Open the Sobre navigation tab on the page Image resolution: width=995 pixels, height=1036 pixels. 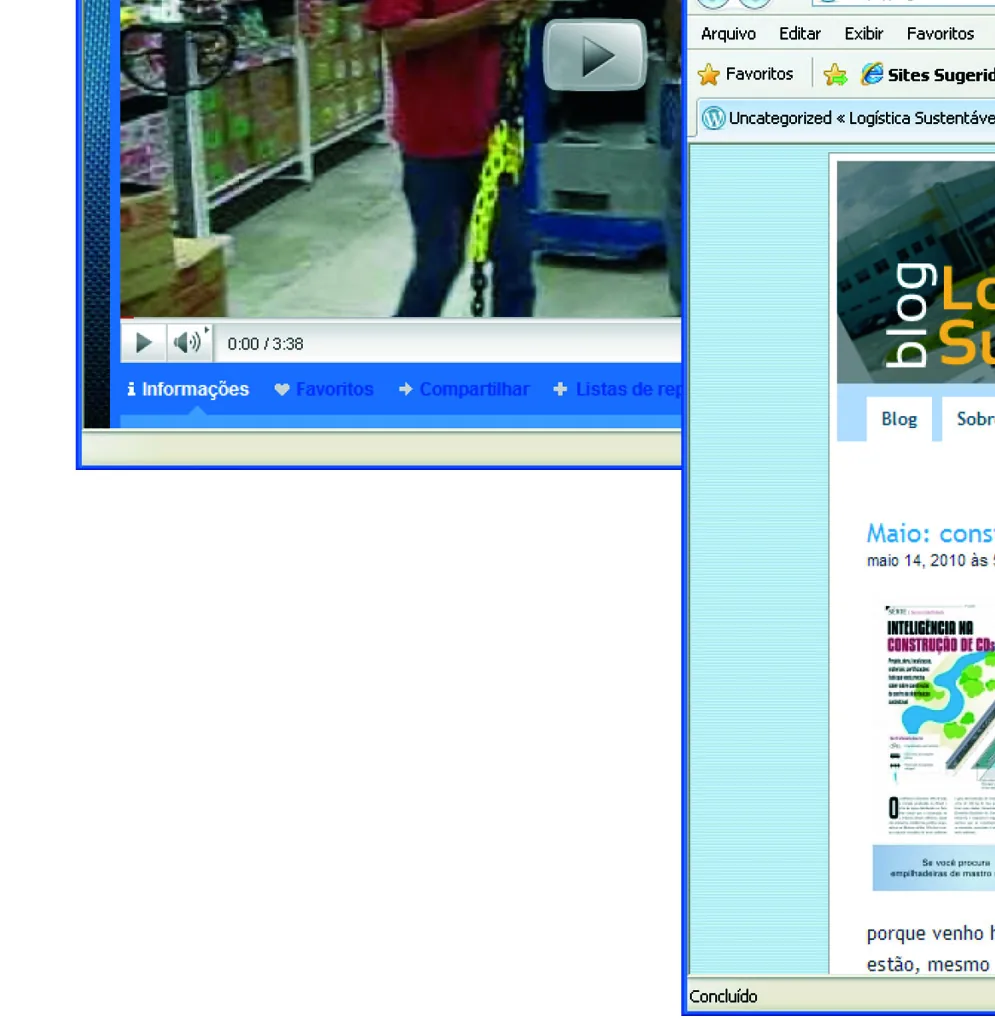(969, 419)
